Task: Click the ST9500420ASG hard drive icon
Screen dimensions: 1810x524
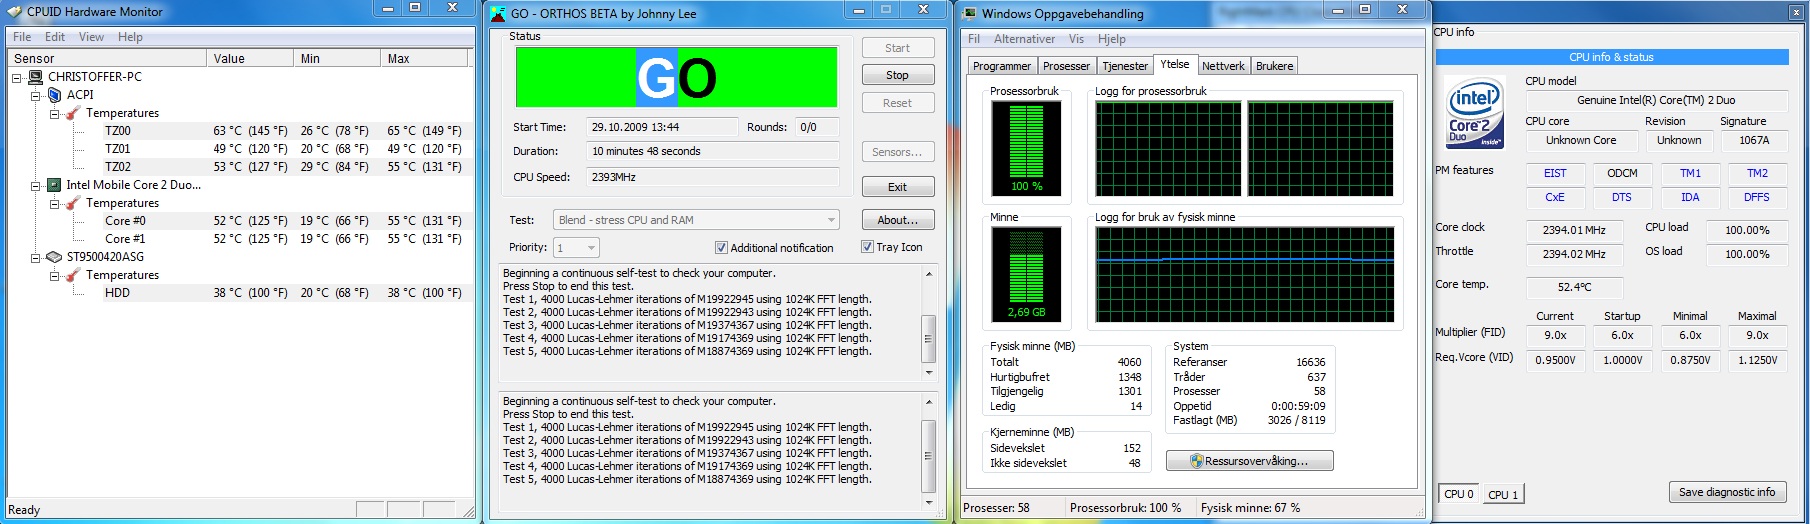Action: tap(55, 257)
